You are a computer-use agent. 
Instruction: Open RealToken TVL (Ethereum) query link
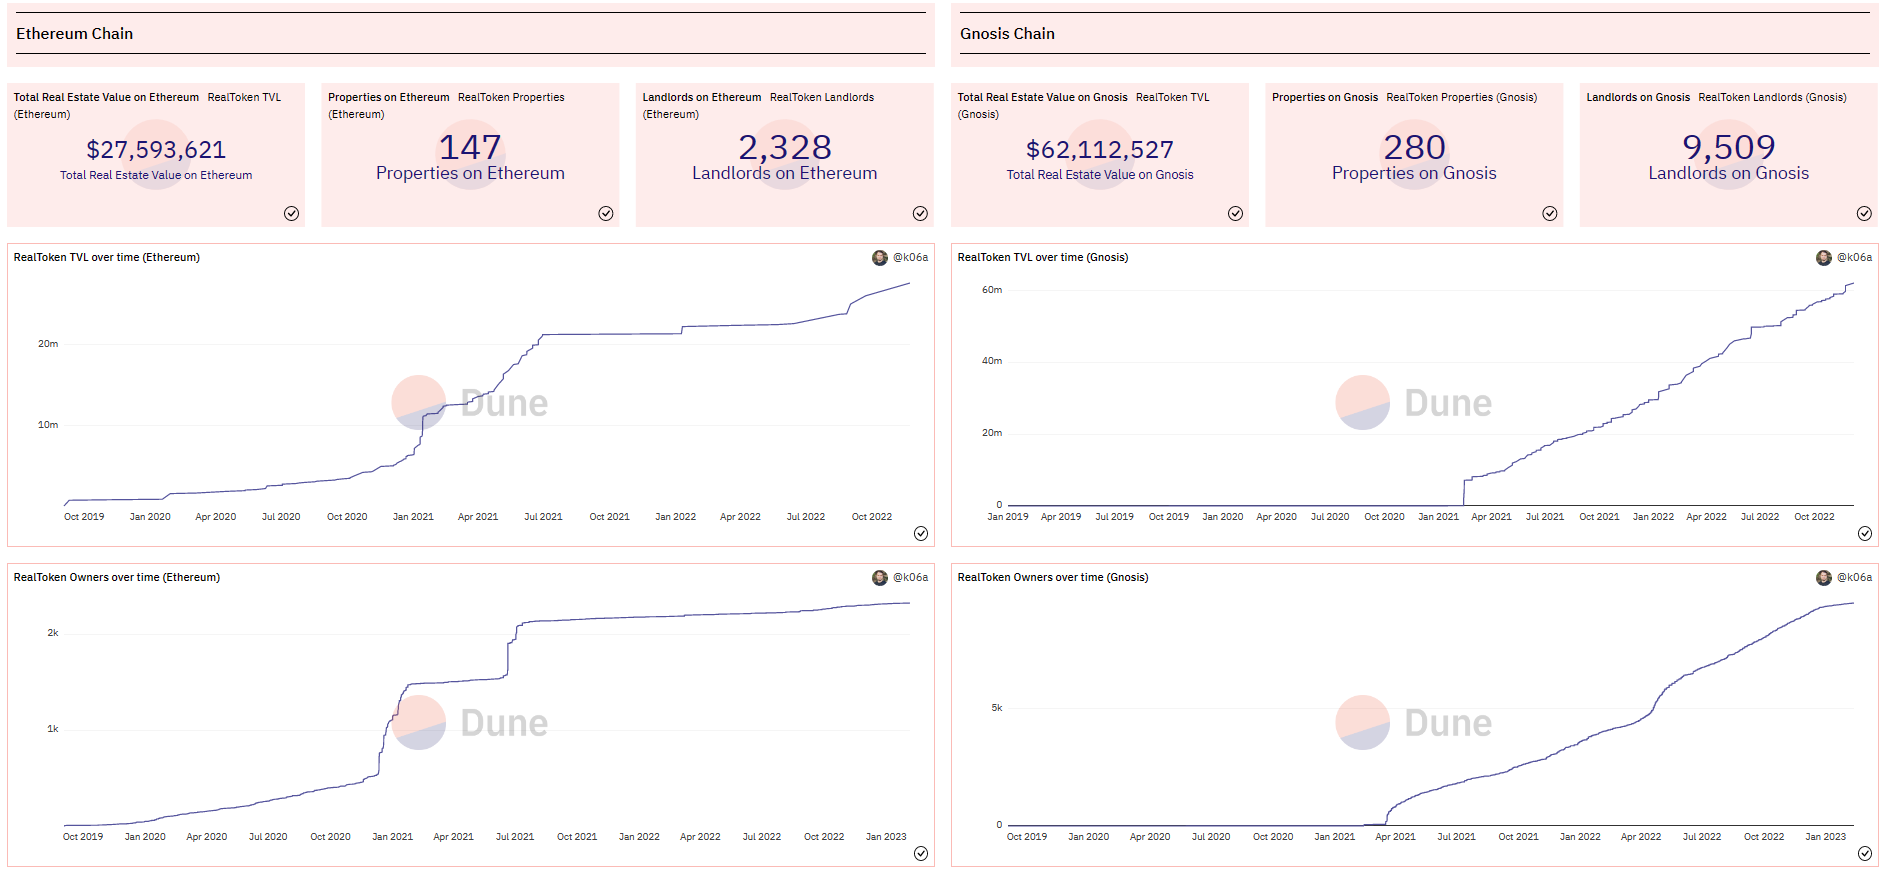coord(244,98)
